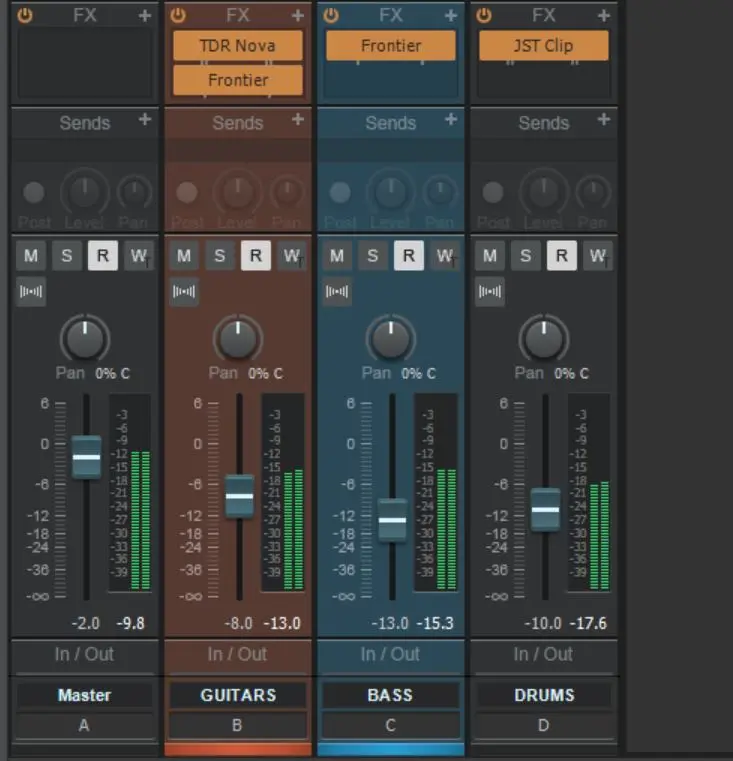Click FX power icon on Master channel

tap(25, 16)
